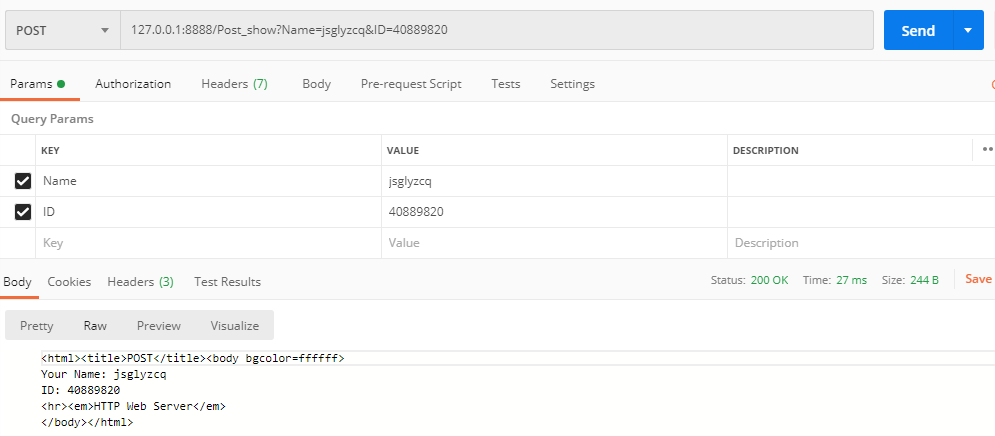
Task: Switch to the Params tab
Action: [37, 84]
